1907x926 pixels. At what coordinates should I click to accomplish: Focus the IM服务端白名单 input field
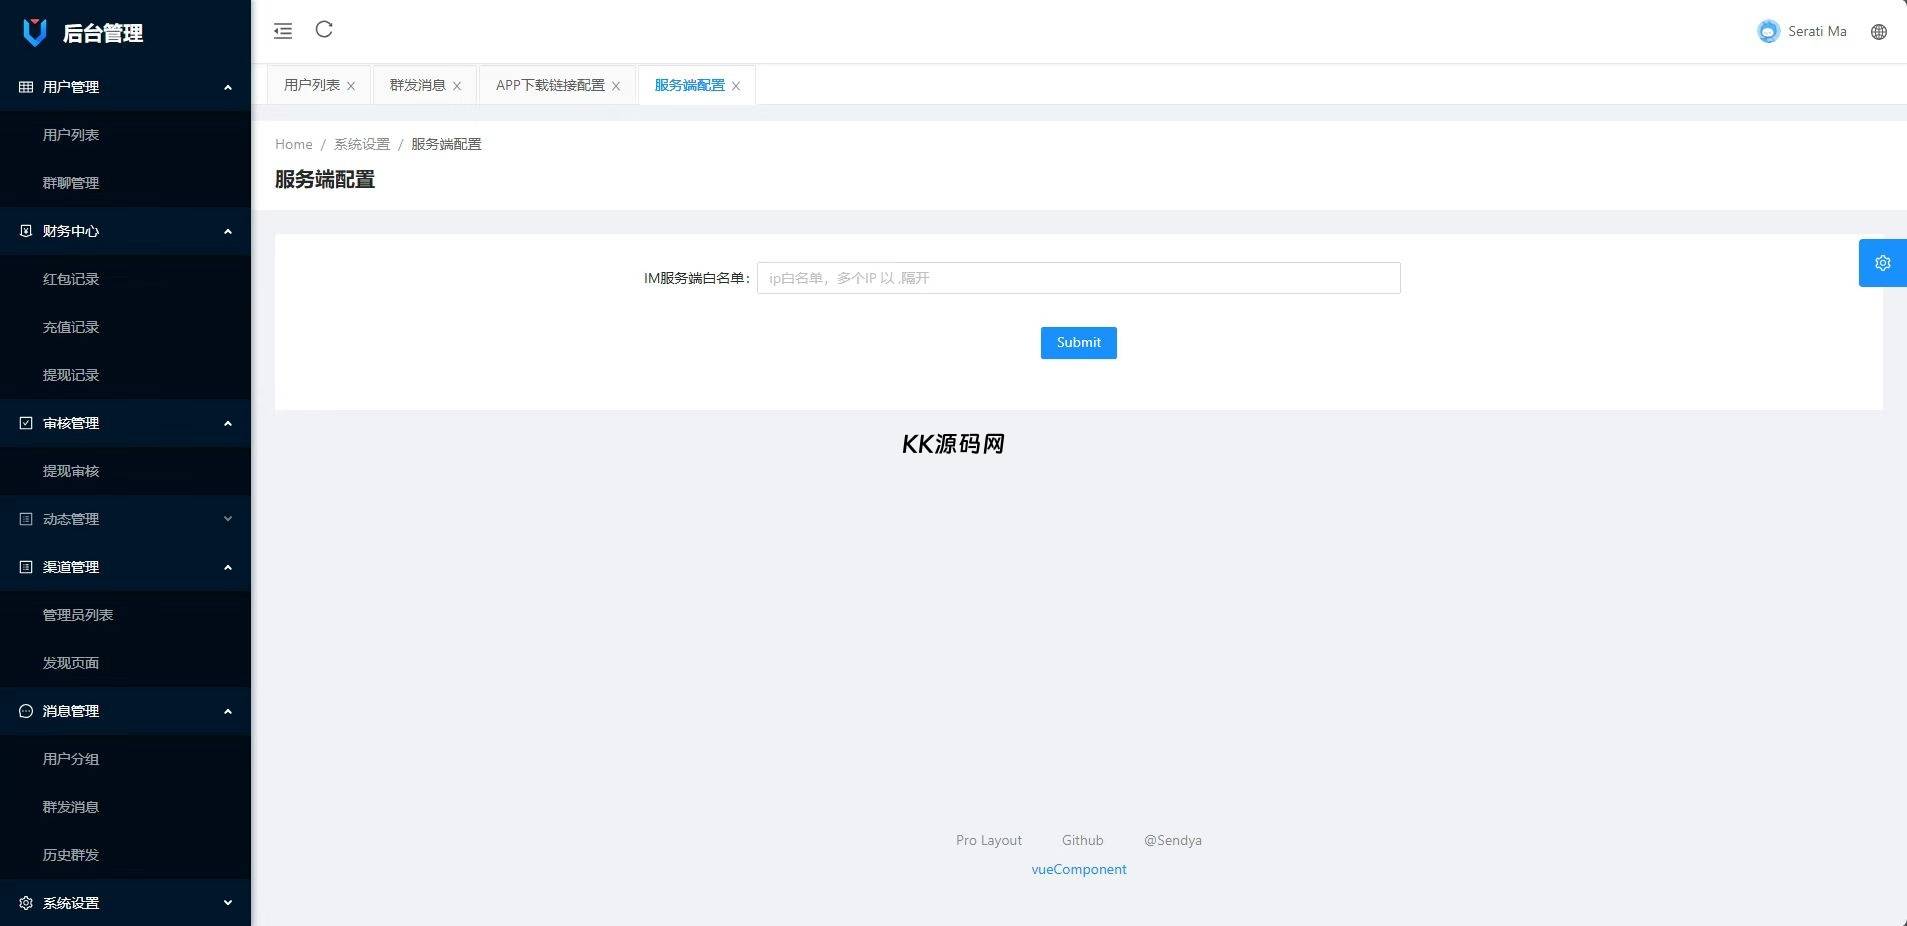pyautogui.click(x=1078, y=278)
